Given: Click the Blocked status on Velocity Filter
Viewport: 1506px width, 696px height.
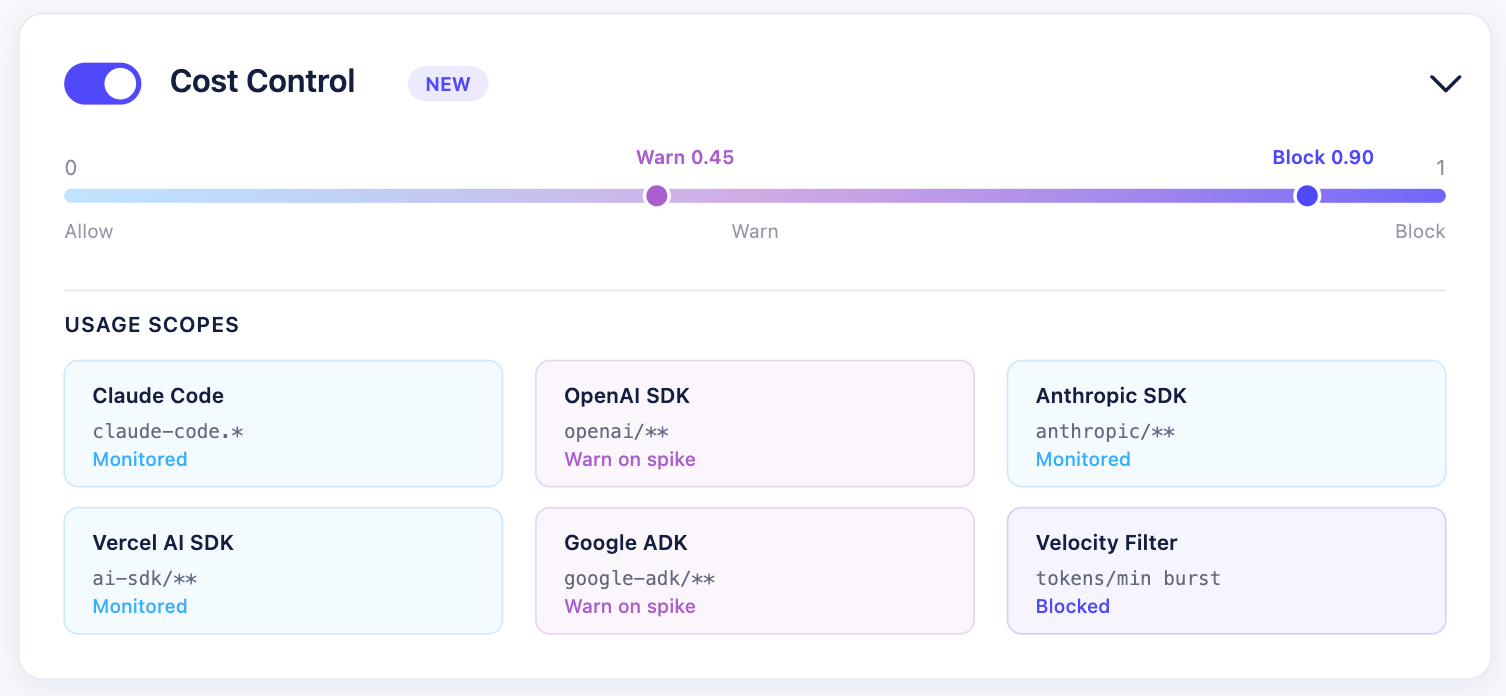Looking at the screenshot, I should [x=1073, y=606].
